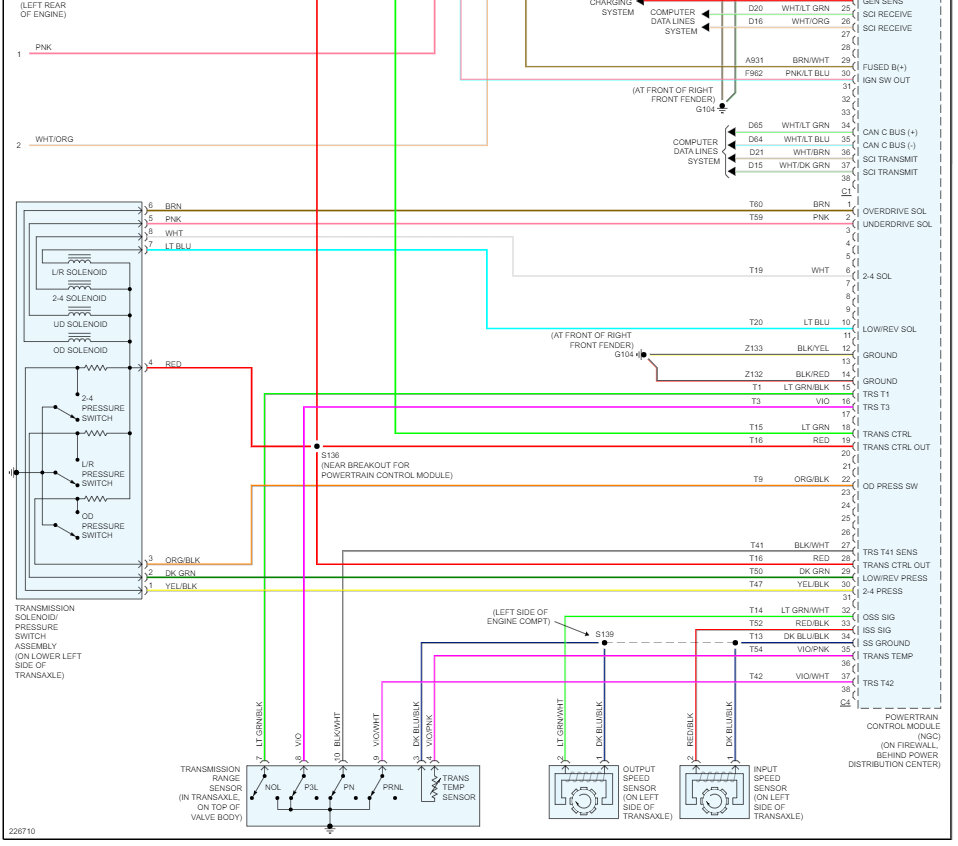Viewport: 958px width, 846px height.
Task: Click circuit code T47
Action: 756,584
